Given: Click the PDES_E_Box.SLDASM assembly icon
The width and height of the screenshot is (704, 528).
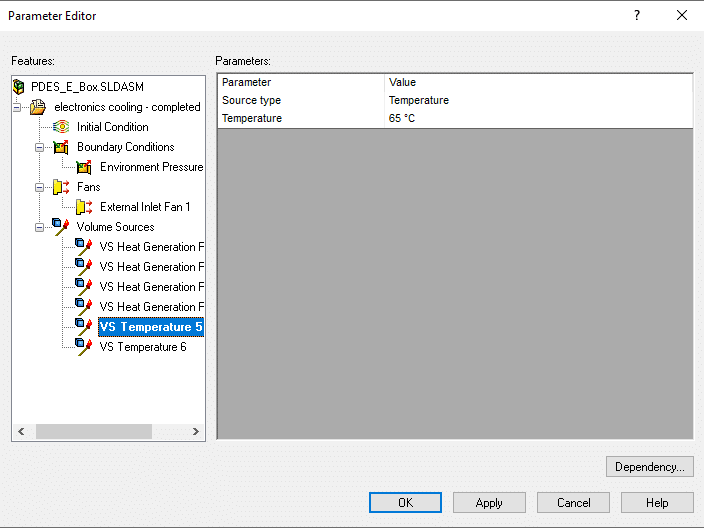Looking at the screenshot, I should (x=18, y=86).
